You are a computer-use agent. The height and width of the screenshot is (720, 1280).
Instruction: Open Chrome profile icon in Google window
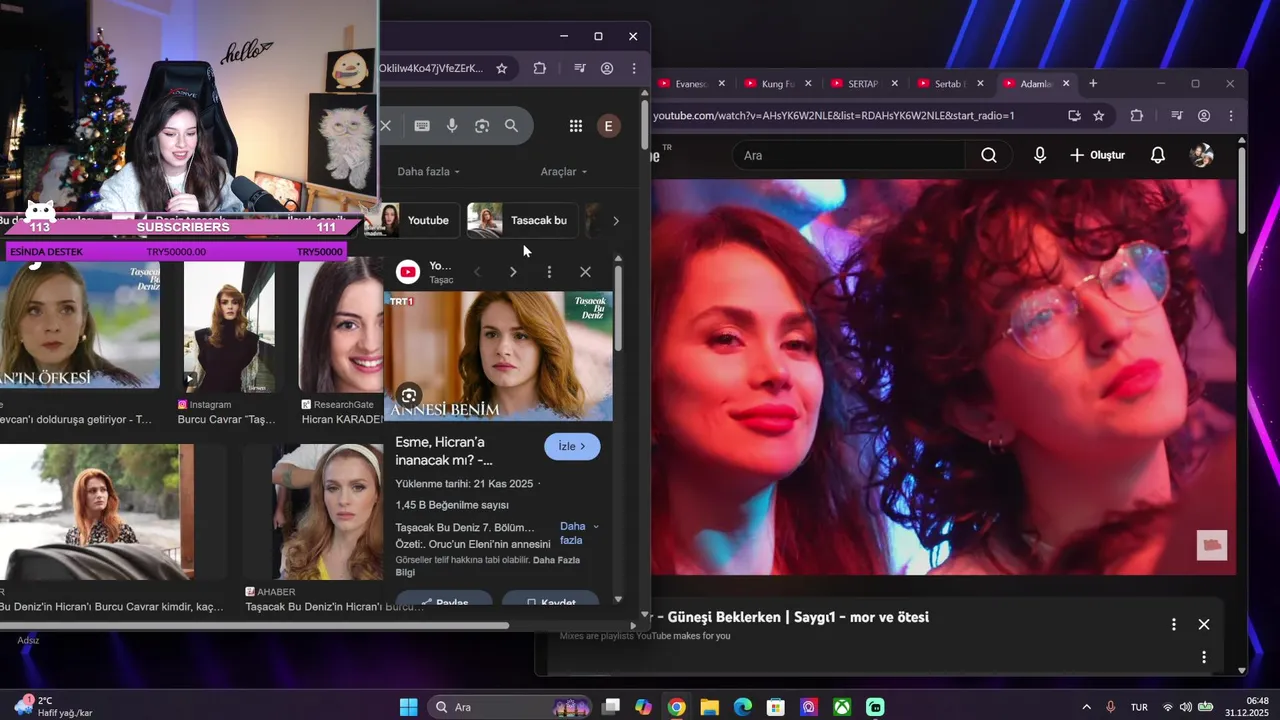(x=607, y=68)
